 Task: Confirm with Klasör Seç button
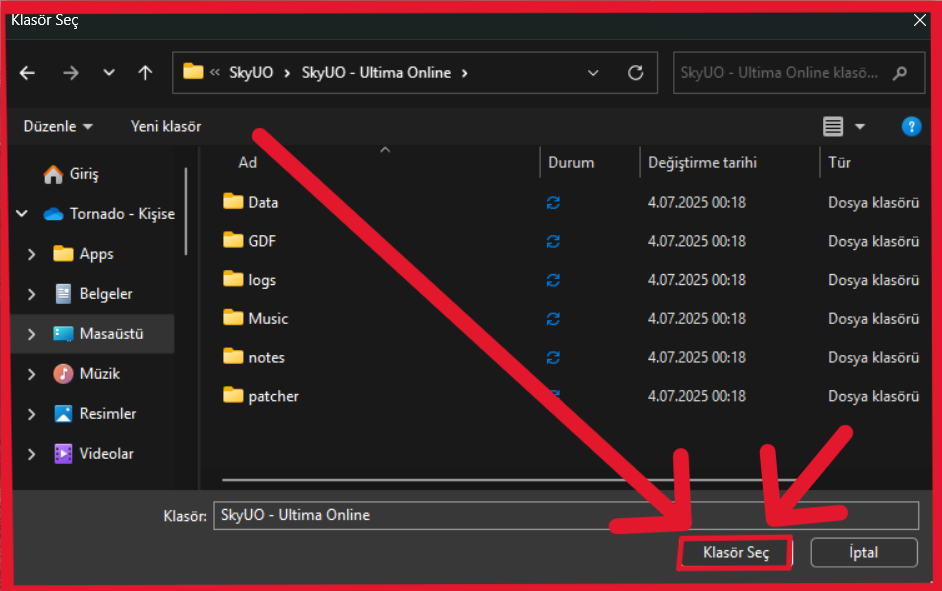(735, 553)
